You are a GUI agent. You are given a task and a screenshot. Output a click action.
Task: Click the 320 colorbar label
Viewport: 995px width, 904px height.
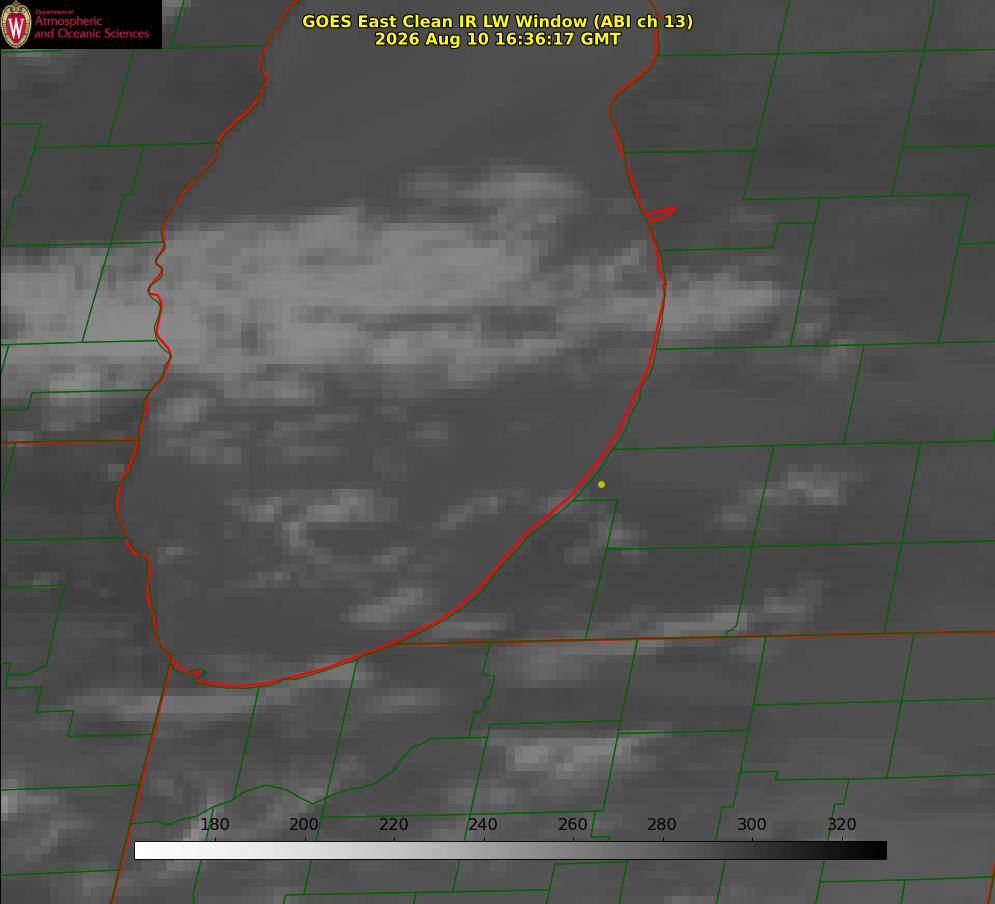[842, 824]
